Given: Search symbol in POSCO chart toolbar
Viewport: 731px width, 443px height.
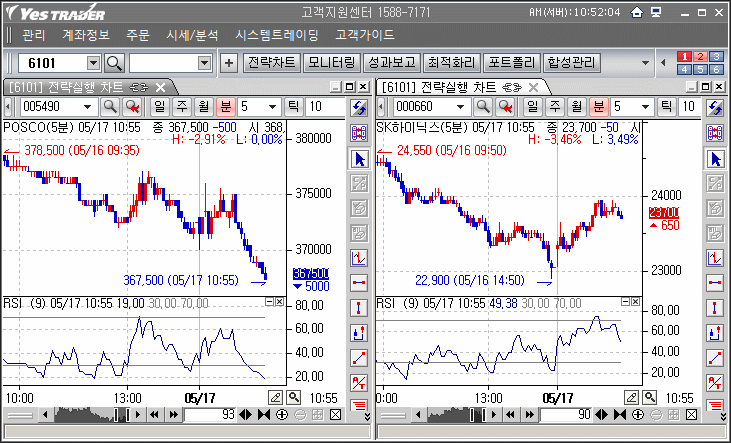Looking at the screenshot, I should 110,107.
